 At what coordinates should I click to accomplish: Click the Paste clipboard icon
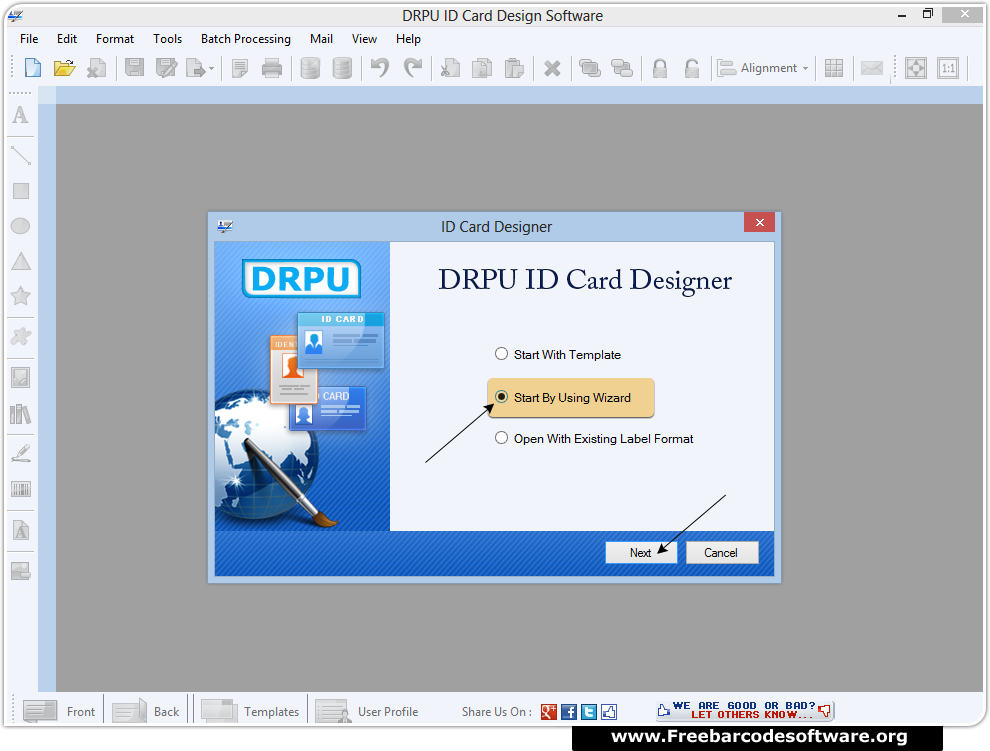[x=514, y=68]
